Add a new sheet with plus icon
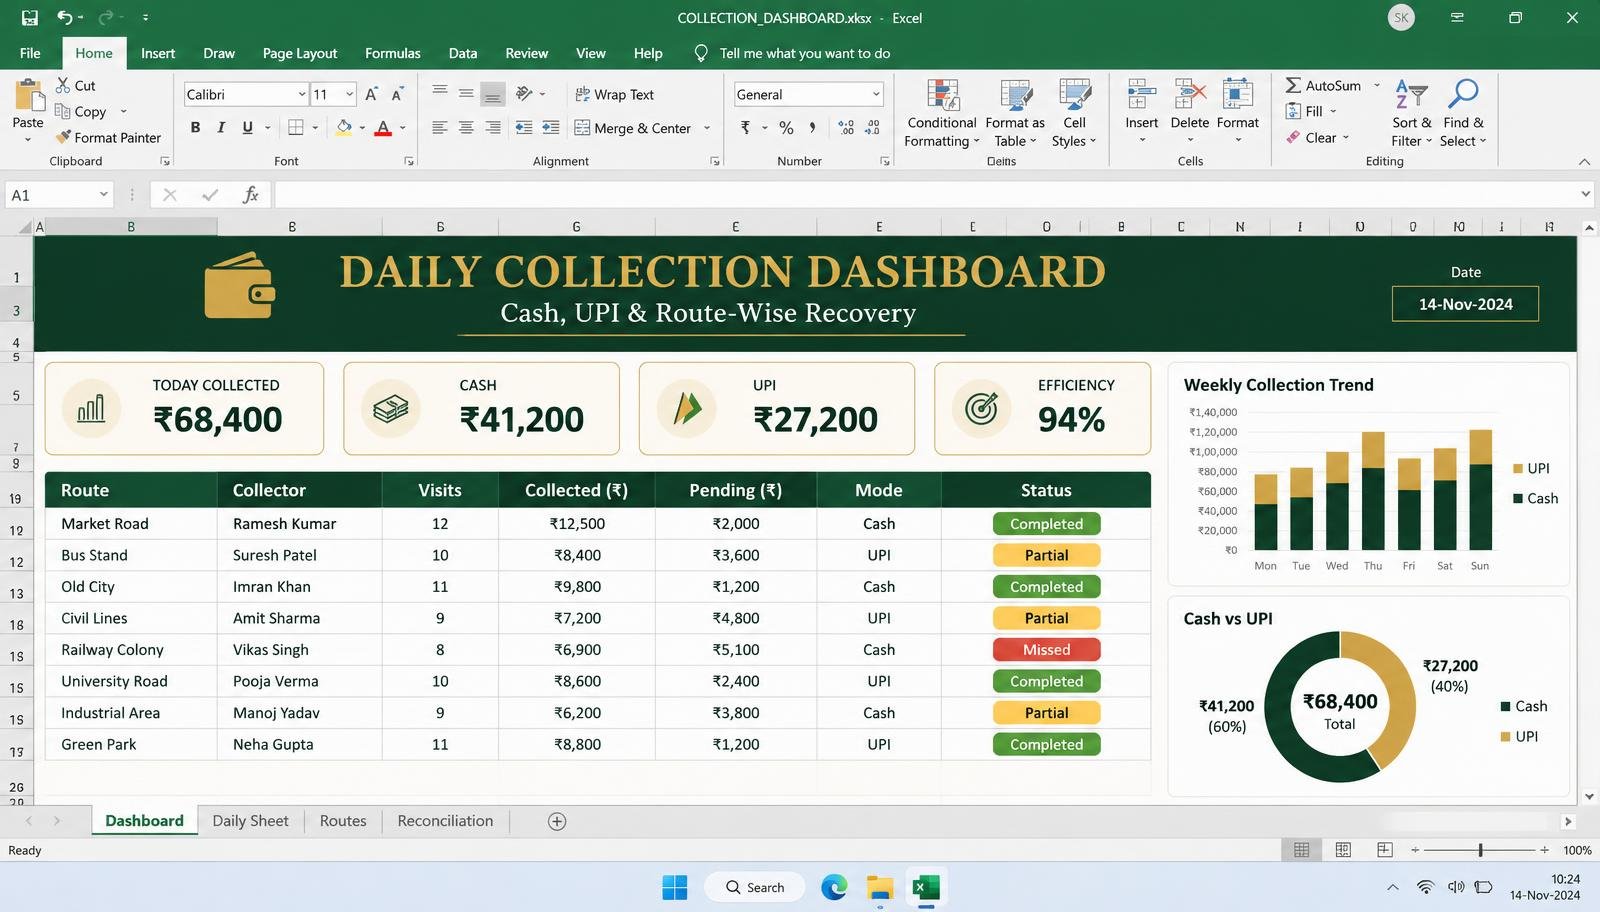 point(557,821)
